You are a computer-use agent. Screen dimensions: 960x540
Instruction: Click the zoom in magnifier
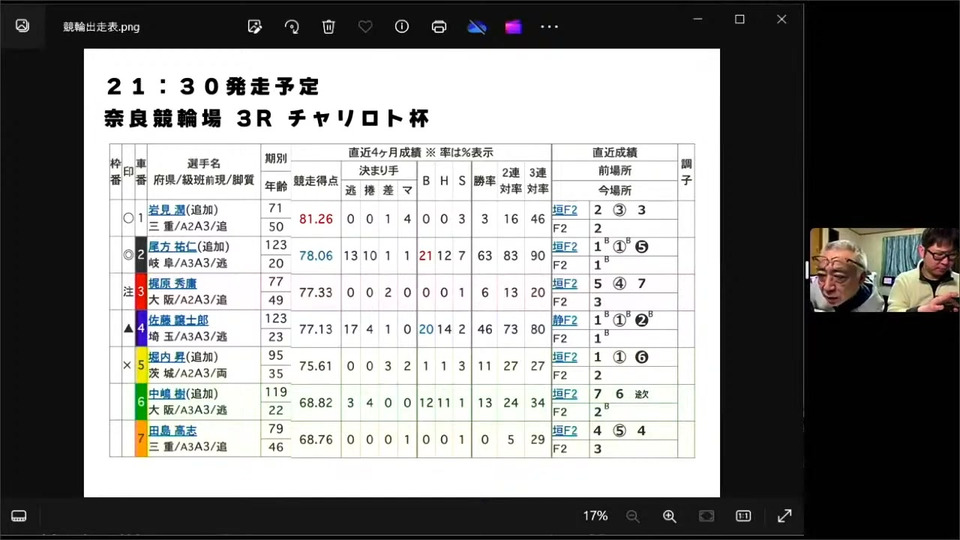click(x=670, y=516)
